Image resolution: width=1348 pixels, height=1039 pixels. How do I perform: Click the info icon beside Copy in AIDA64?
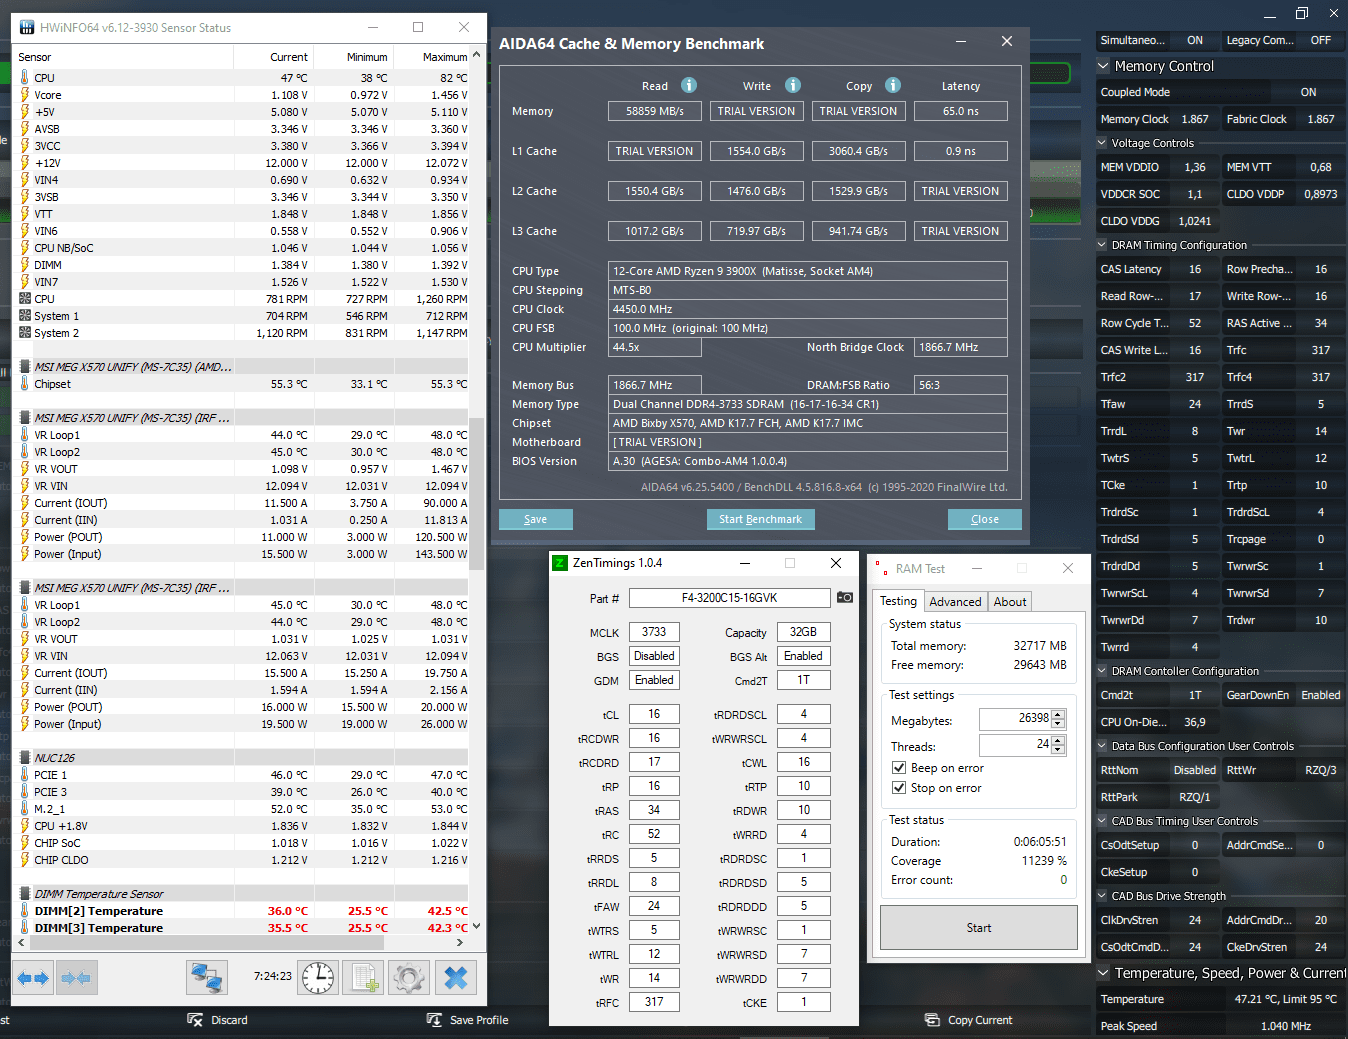tap(893, 85)
